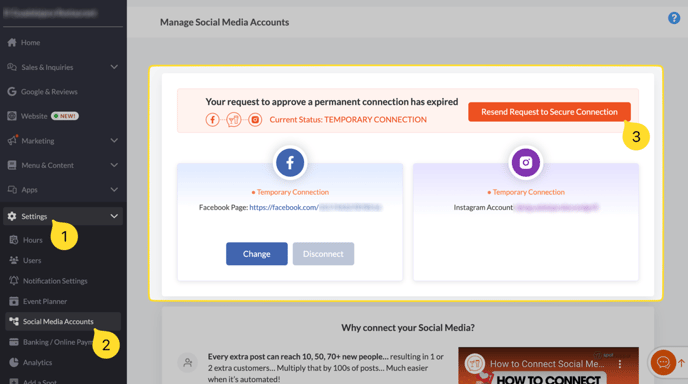Click the Hours clock icon
Screen dimensions: 688x384
(14, 240)
